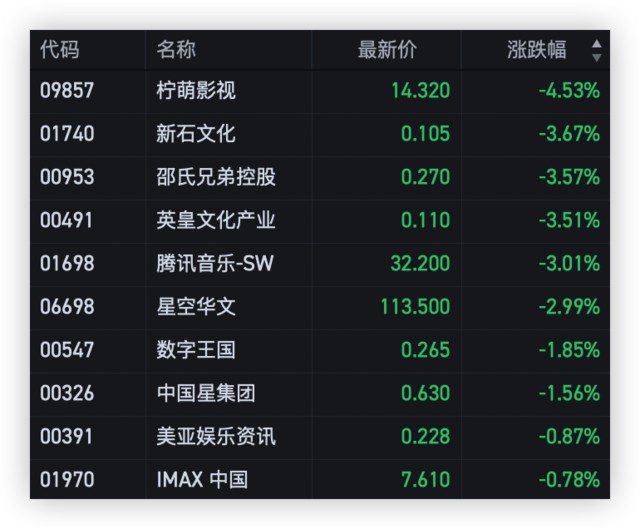The width and height of the screenshot is (640, 529).
Task: Select the 英皇文化产业 row
Action: tap(216, 220)
